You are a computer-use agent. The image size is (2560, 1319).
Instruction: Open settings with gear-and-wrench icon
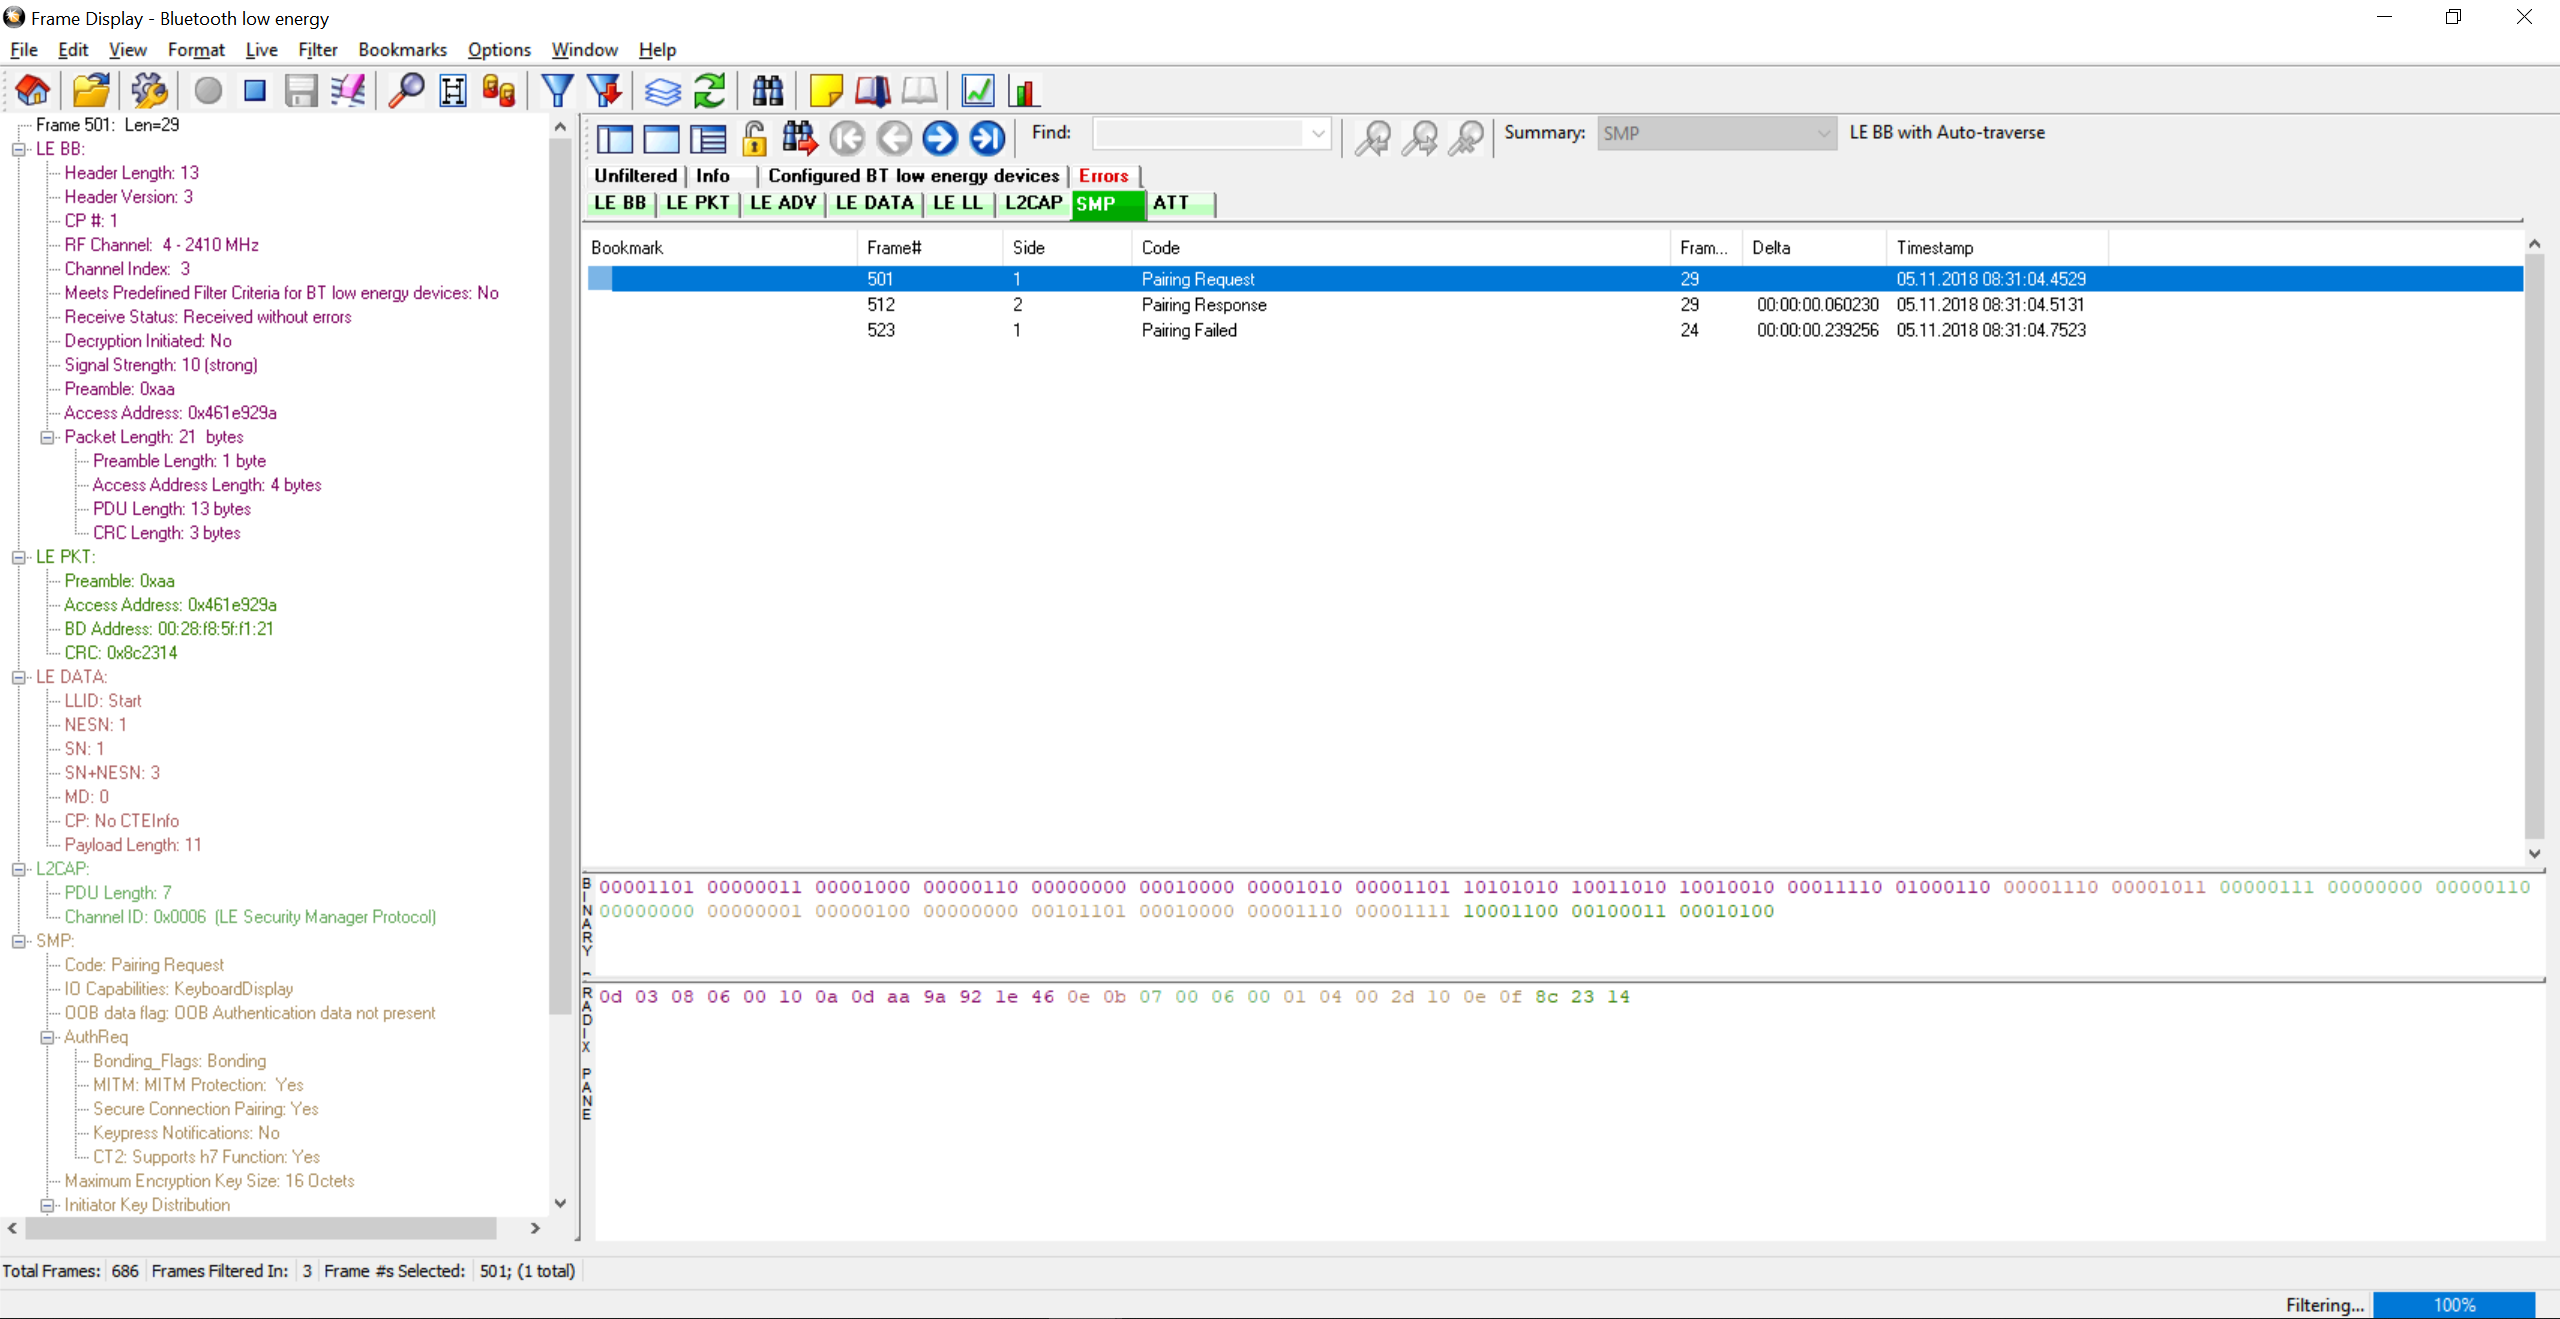coord(149,91)
